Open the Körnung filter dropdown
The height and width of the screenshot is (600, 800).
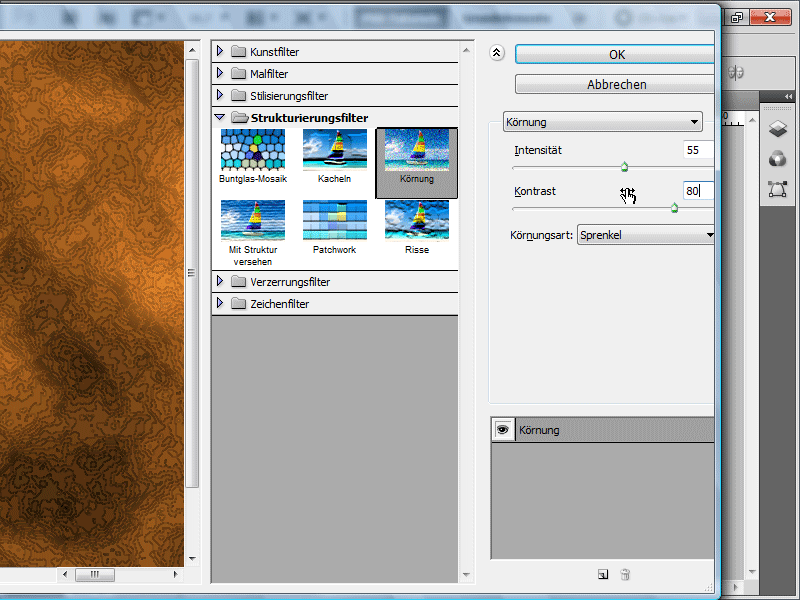tap(603, 122)
